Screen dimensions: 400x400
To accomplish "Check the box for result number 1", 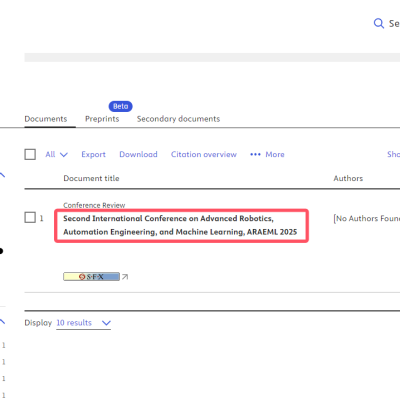I will (30, 218).
